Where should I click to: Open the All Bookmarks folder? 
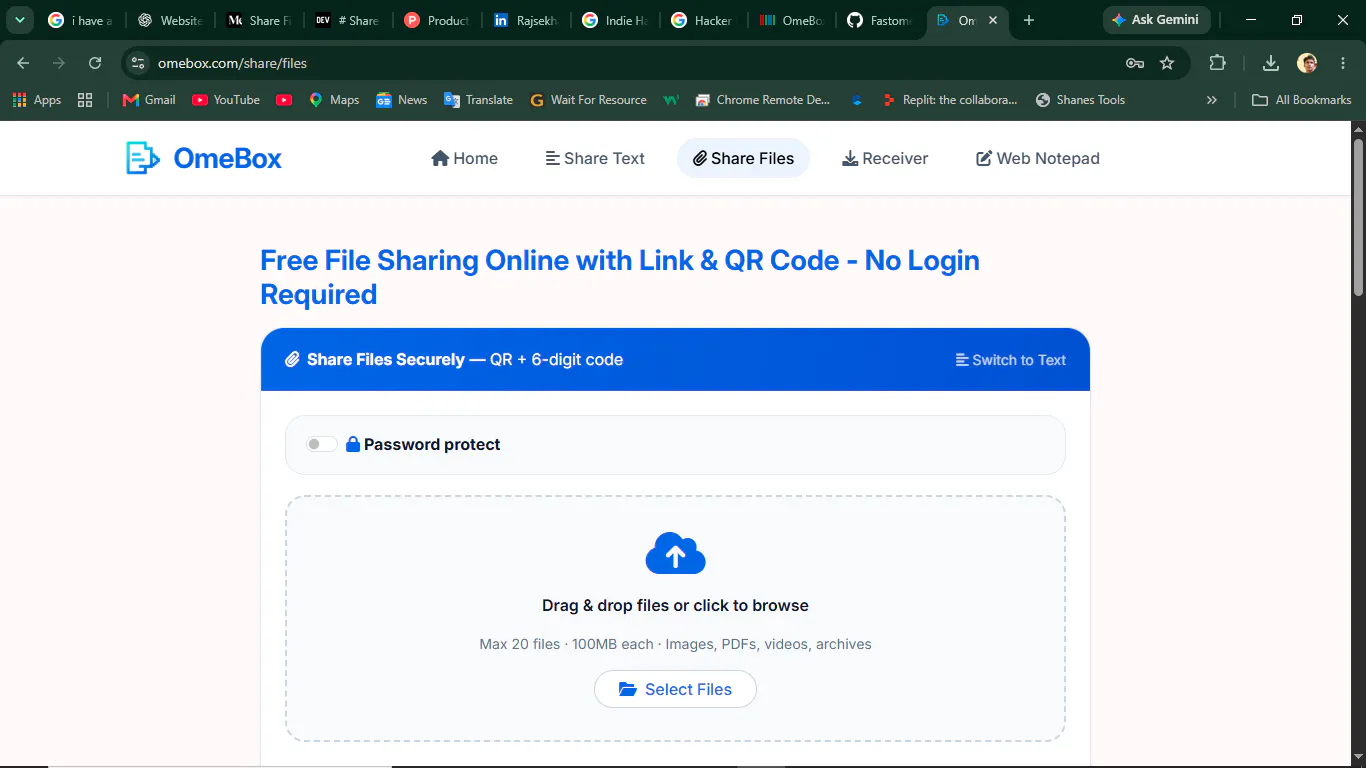point(1302,100)
